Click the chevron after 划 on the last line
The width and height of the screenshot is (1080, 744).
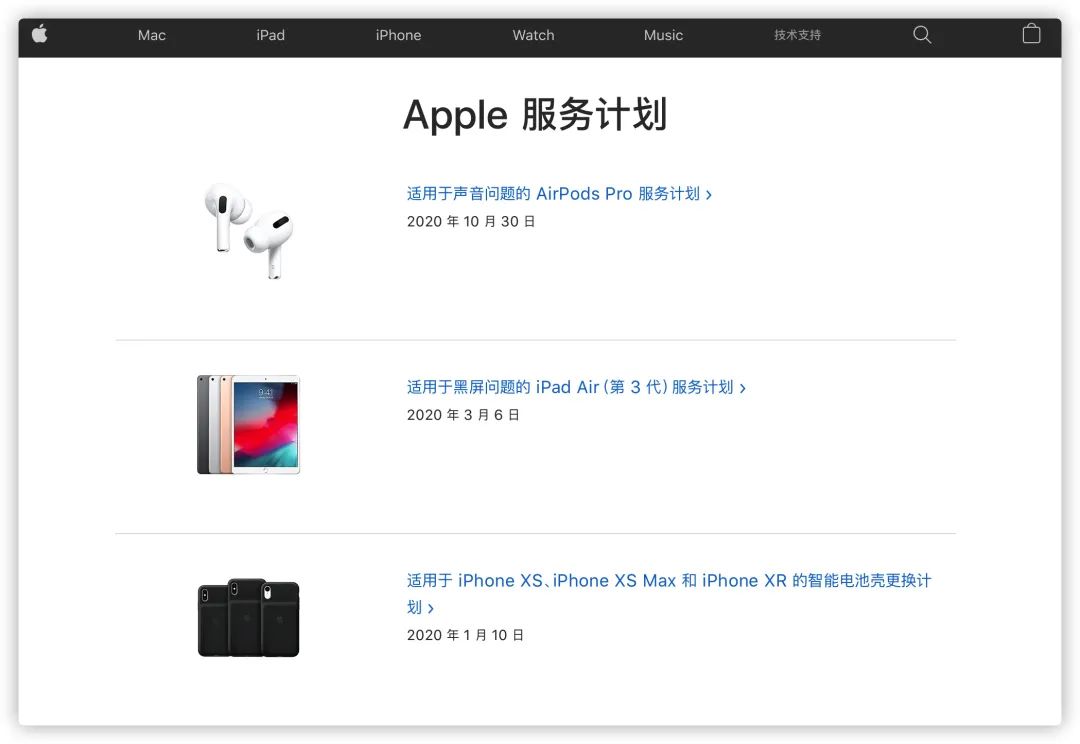430,608
